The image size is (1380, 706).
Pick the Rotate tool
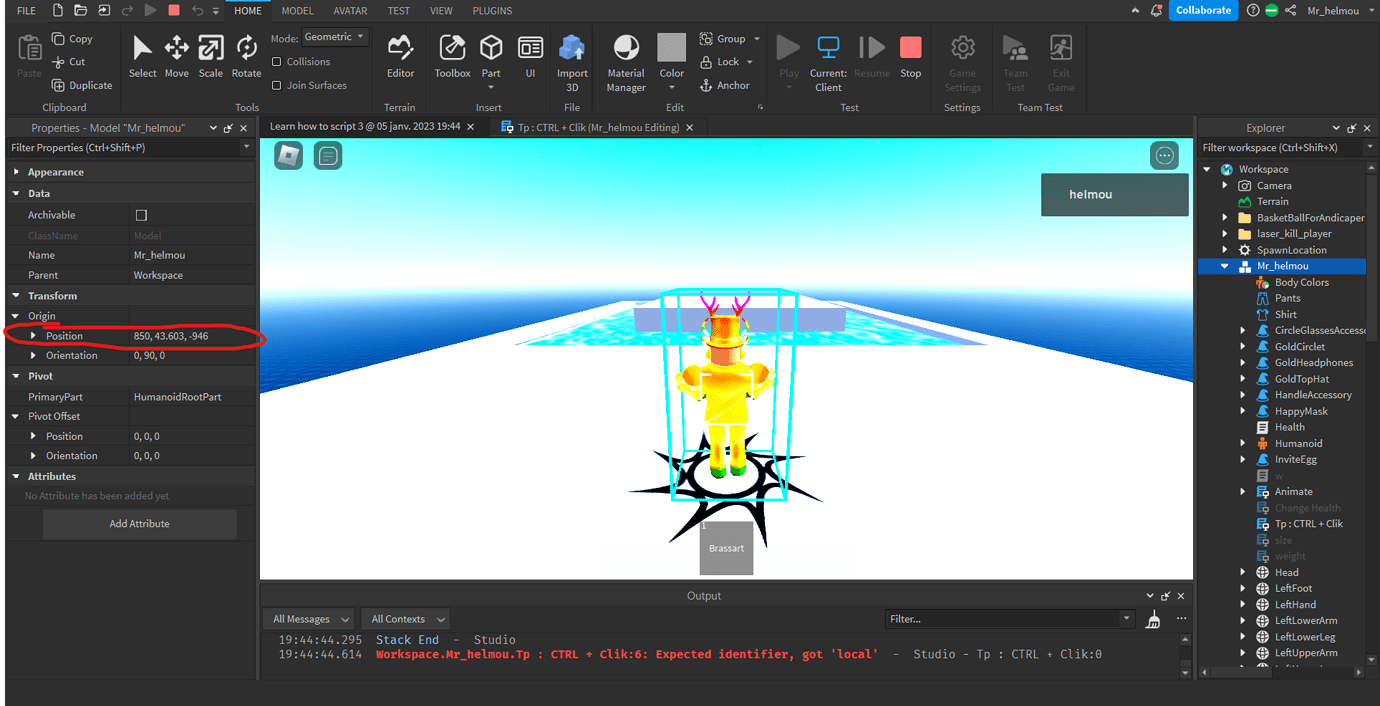(246, 56)
